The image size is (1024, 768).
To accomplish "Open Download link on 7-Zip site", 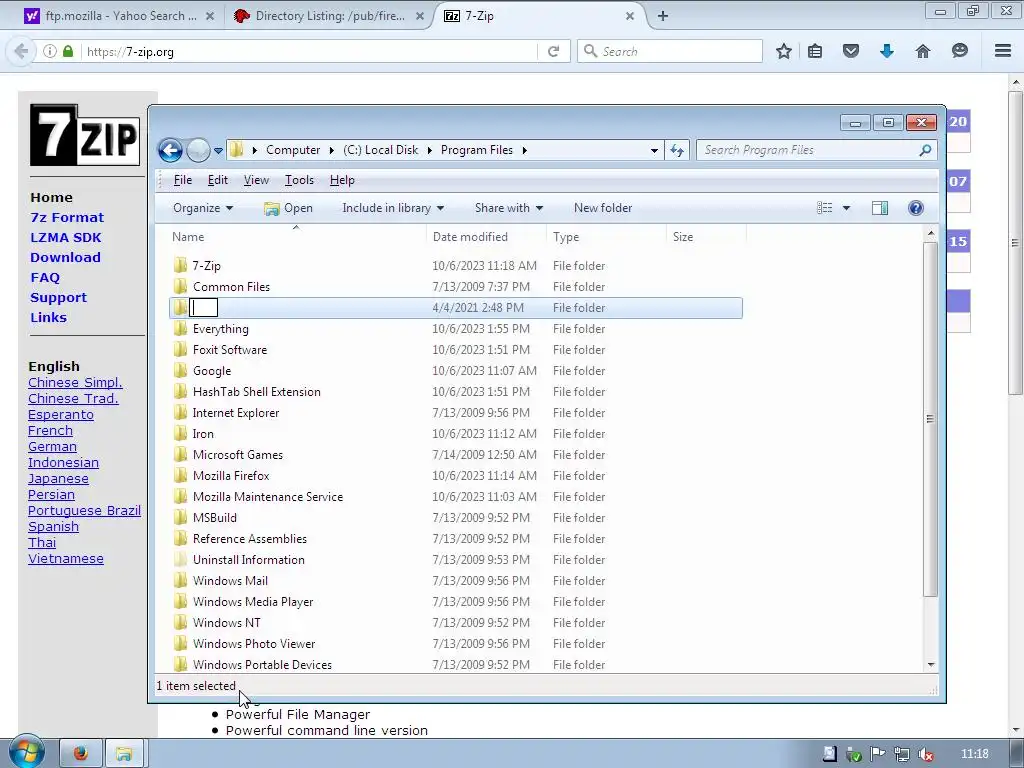I will 65,257.
